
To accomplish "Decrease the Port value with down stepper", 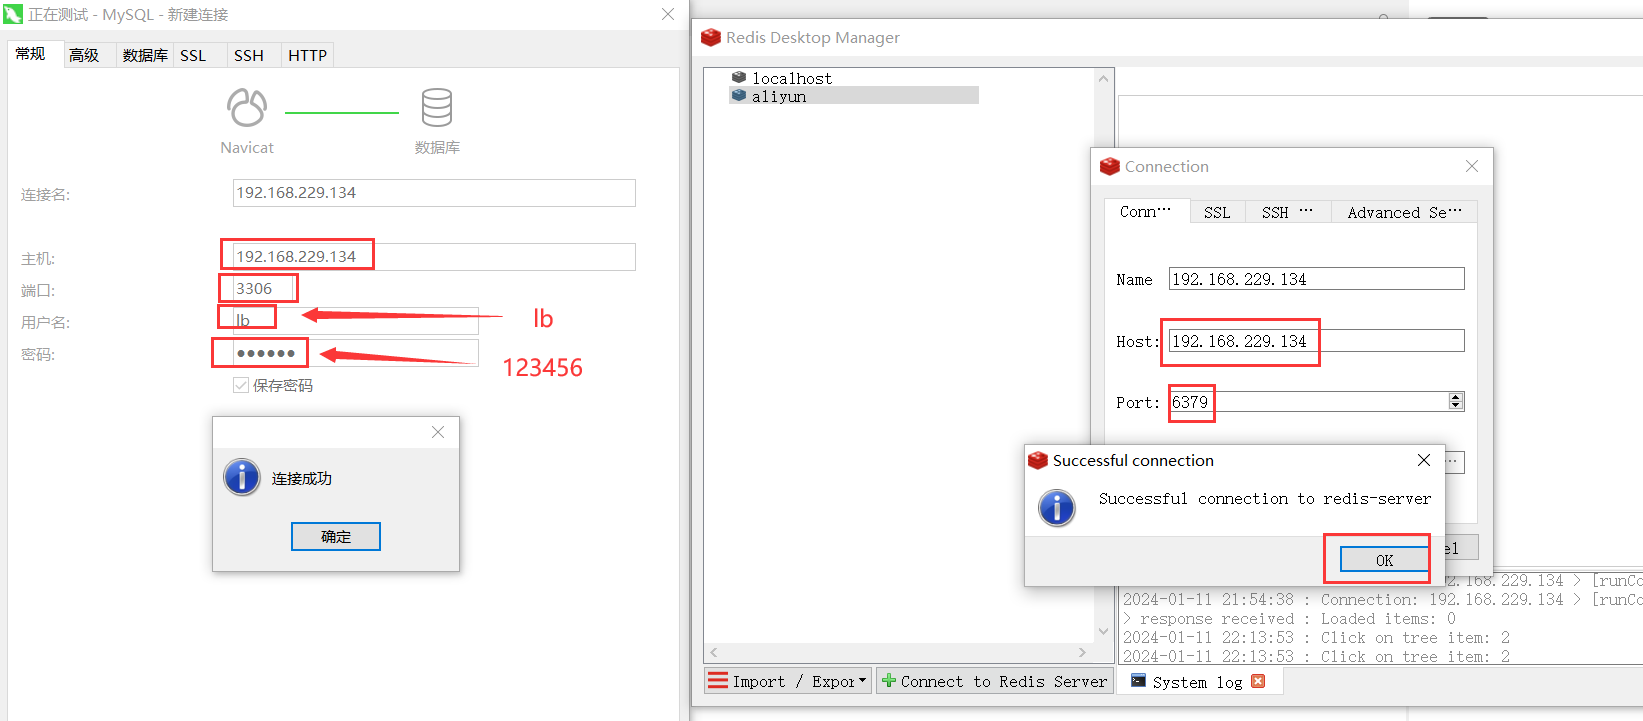I will [x=1456, y=405].
